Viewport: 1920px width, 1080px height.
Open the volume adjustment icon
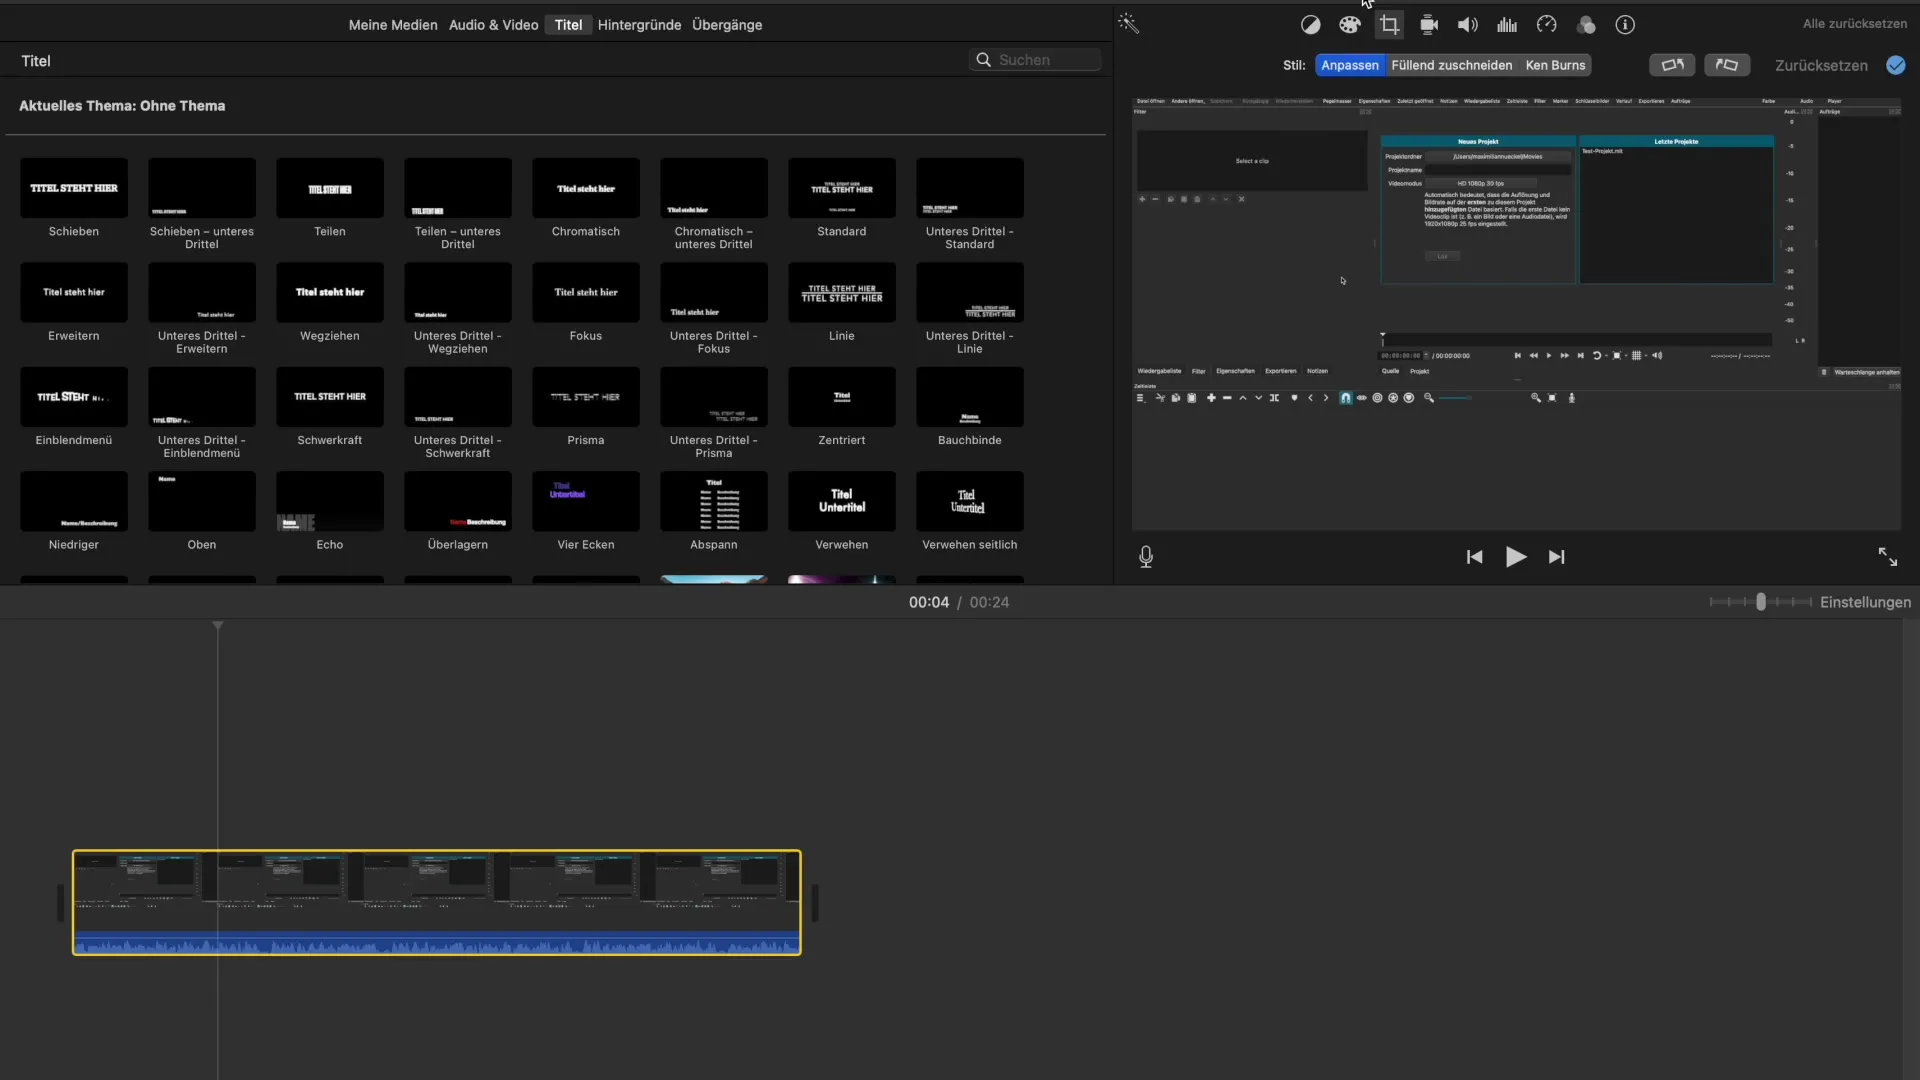click(x=1468, y=25)
